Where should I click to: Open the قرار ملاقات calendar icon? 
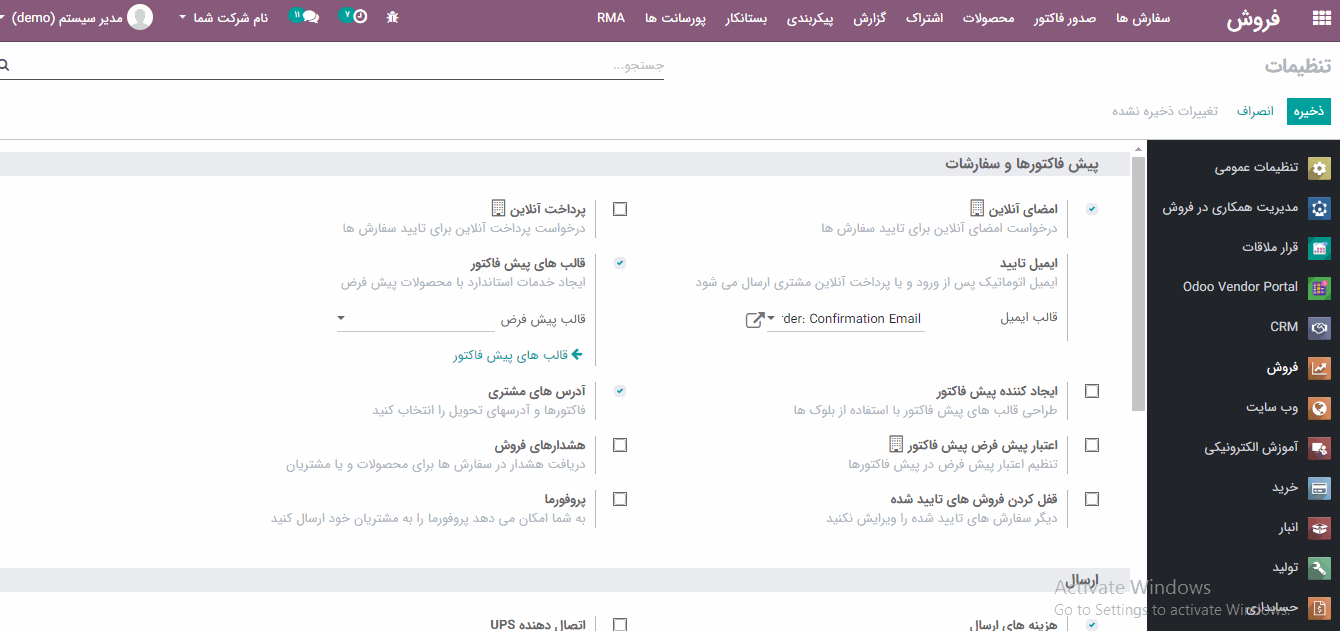[1320, 248]
